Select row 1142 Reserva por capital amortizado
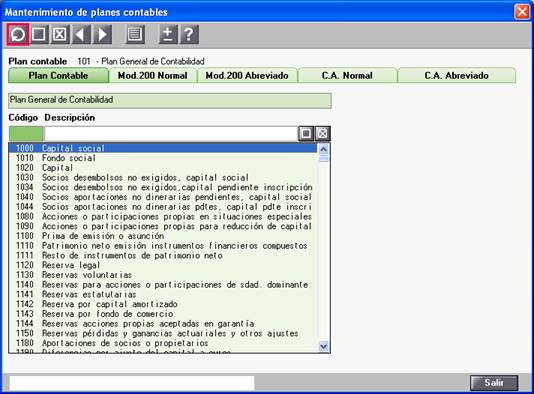 point(163,304)
